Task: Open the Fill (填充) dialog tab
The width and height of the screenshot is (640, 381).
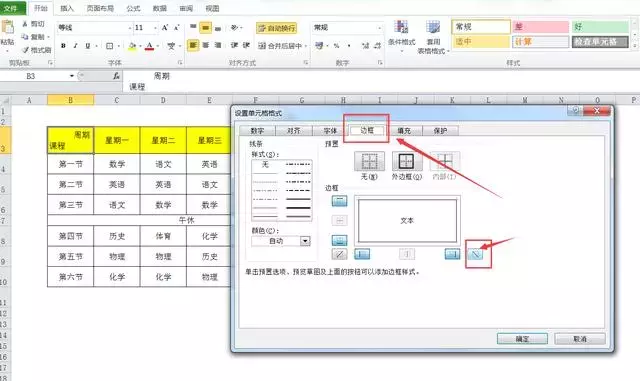Action: coord(404,131)
